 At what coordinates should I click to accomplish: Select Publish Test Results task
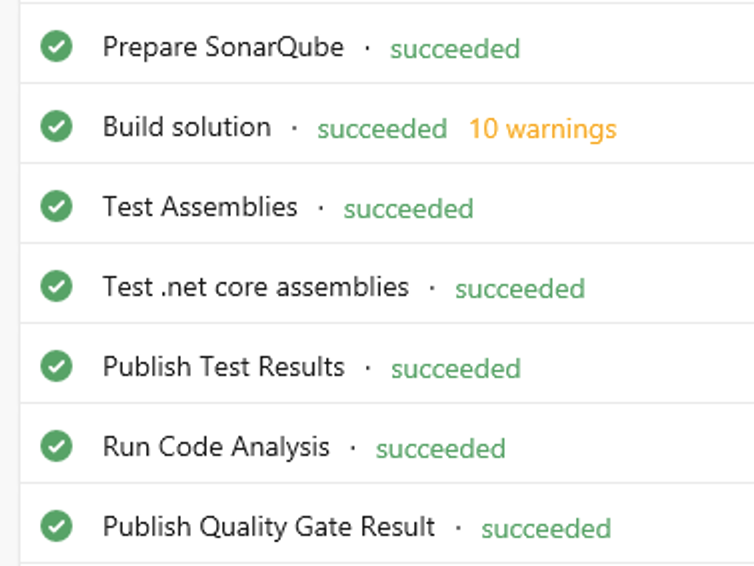224,367
